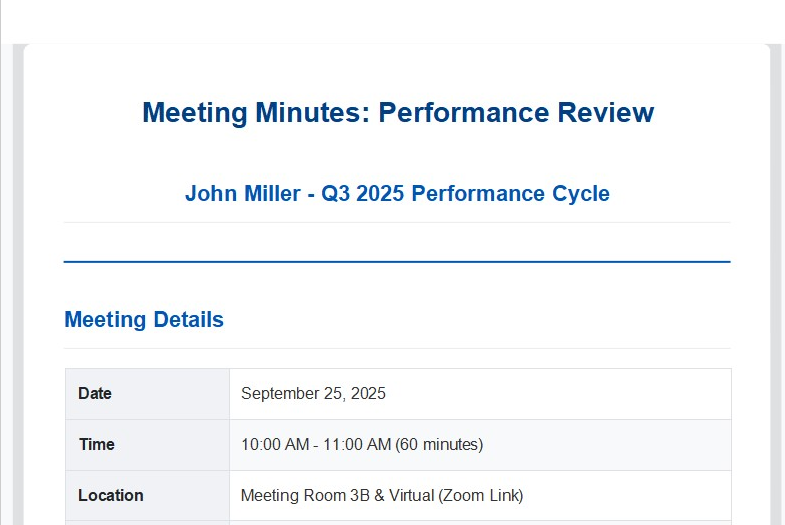
Task: Select the Date label cell
Action: click(x=147, y=394)
